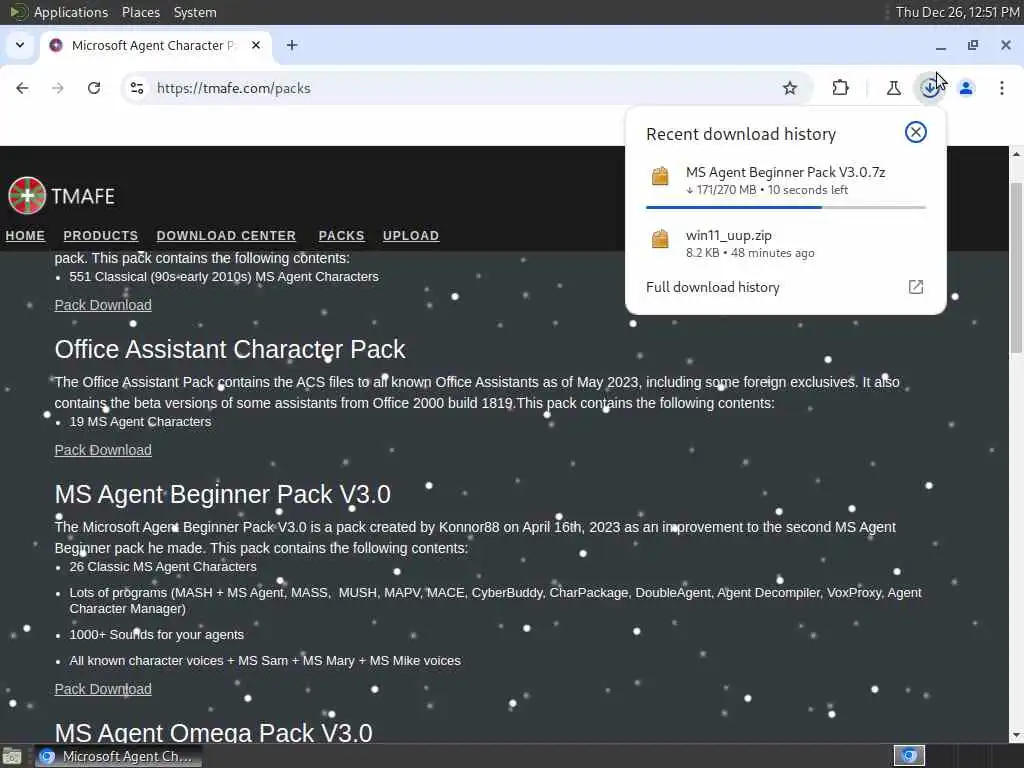Viewport: 1024px width, 768px height.
Task: Close the Microsoft Agent Character tab
Action: point(256,45)
